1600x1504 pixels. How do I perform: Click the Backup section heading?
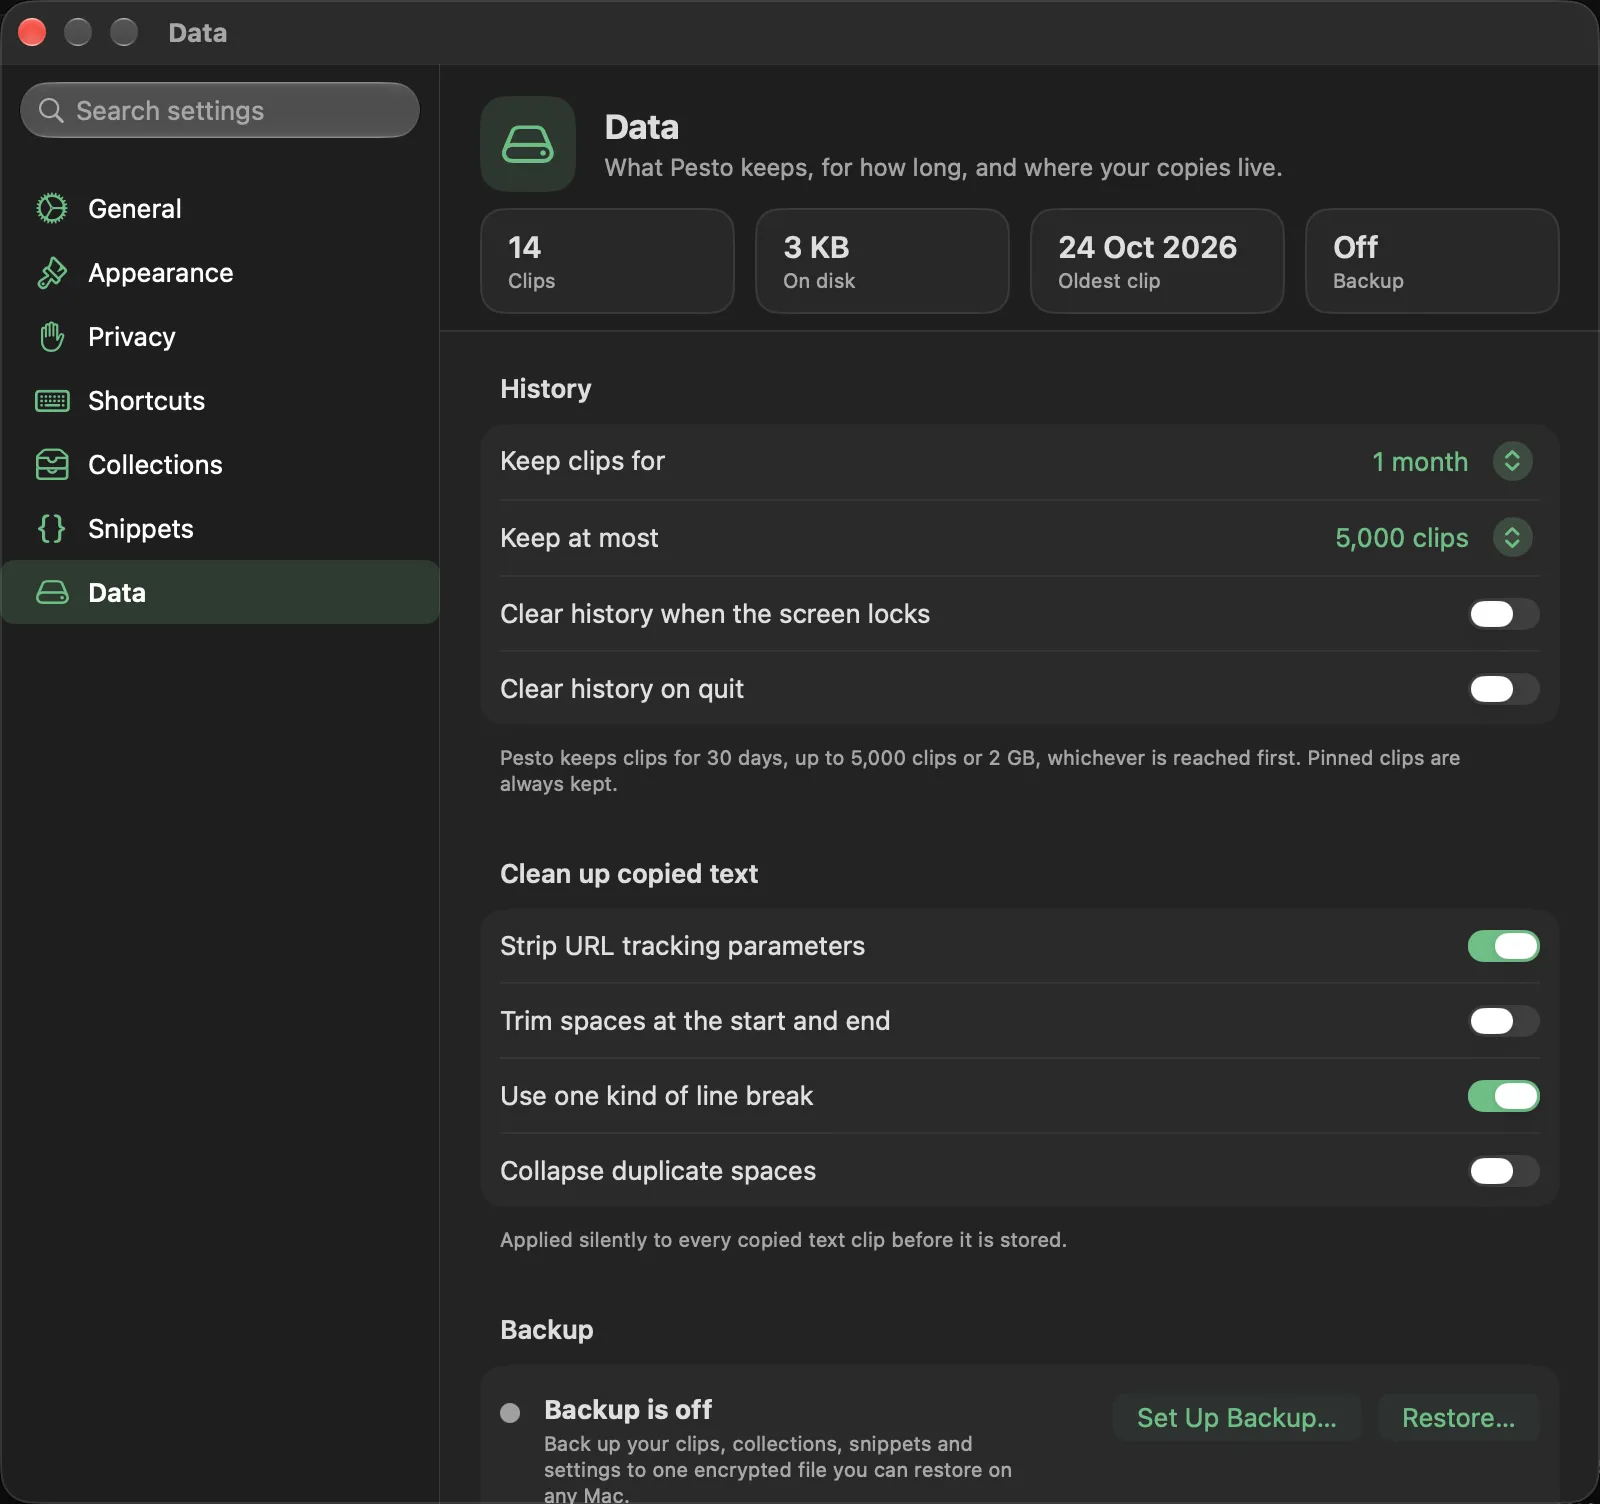[x=547, y=1330]
